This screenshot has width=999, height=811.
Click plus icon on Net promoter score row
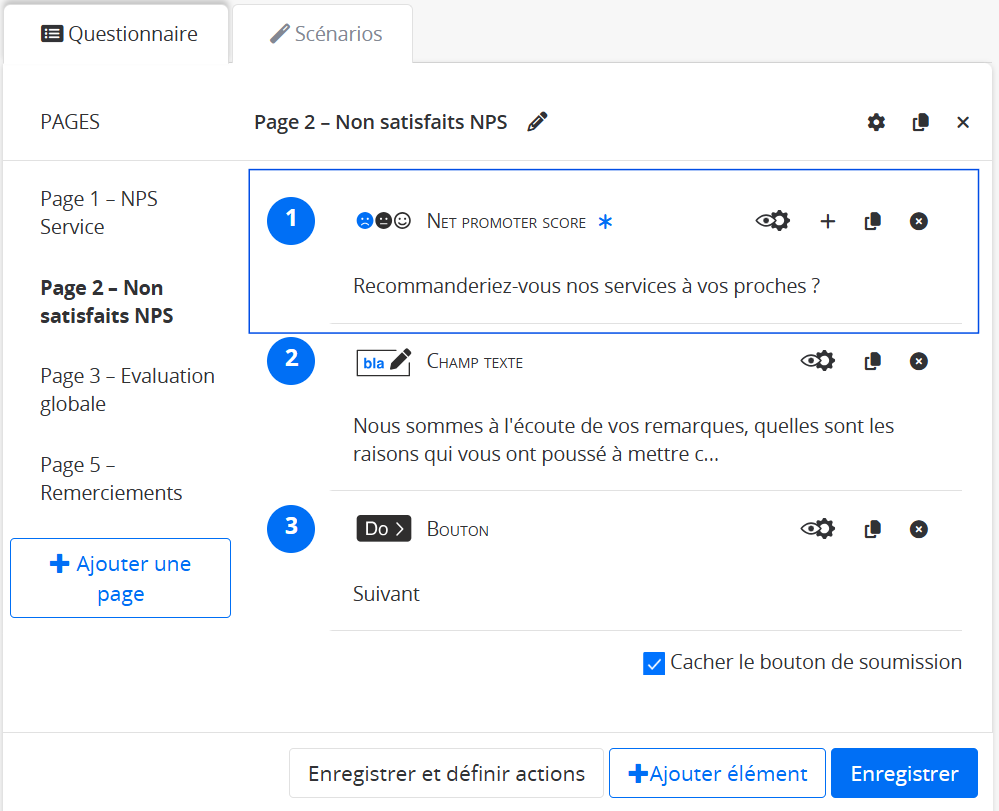tap(827, 221)
